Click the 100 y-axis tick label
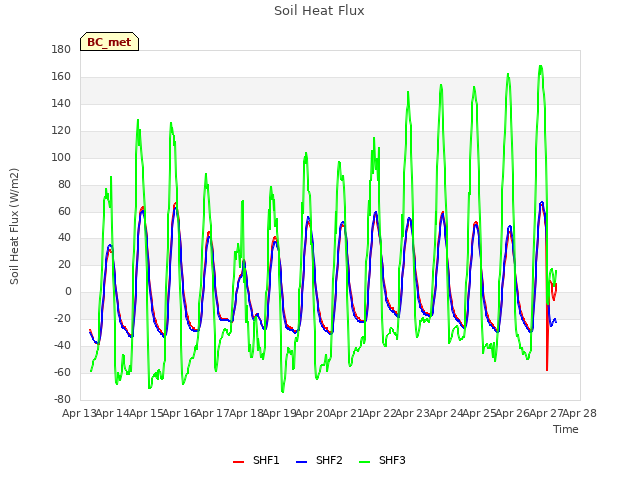The width and height of the screenshot is (640, 480). tap(61, 157)
